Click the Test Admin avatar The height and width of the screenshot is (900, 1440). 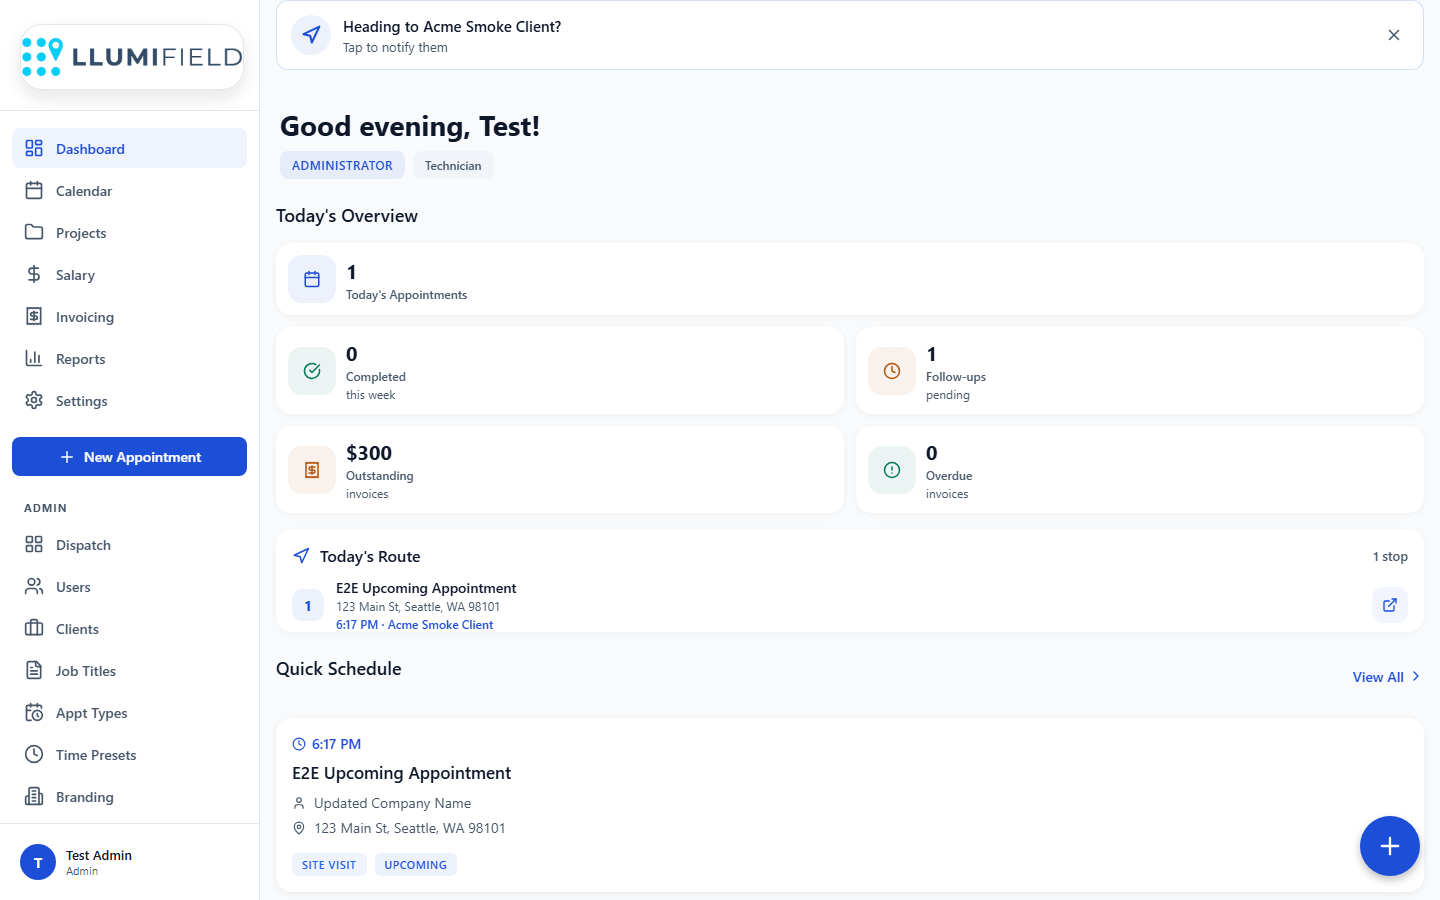(38, 862)
